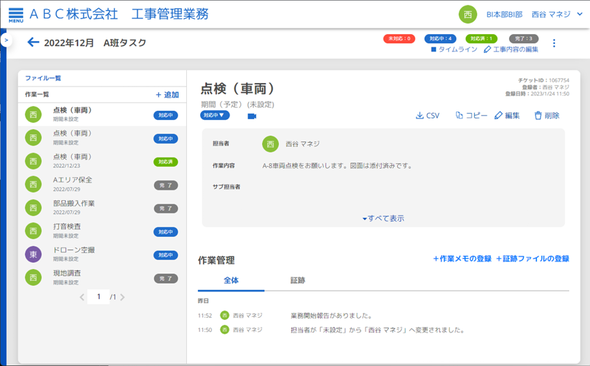Click 対応済 badge on third task
590x366 pixels.
166,162
